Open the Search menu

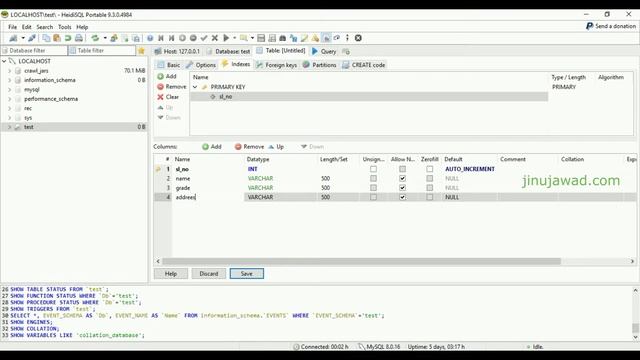tap(44, 27)
